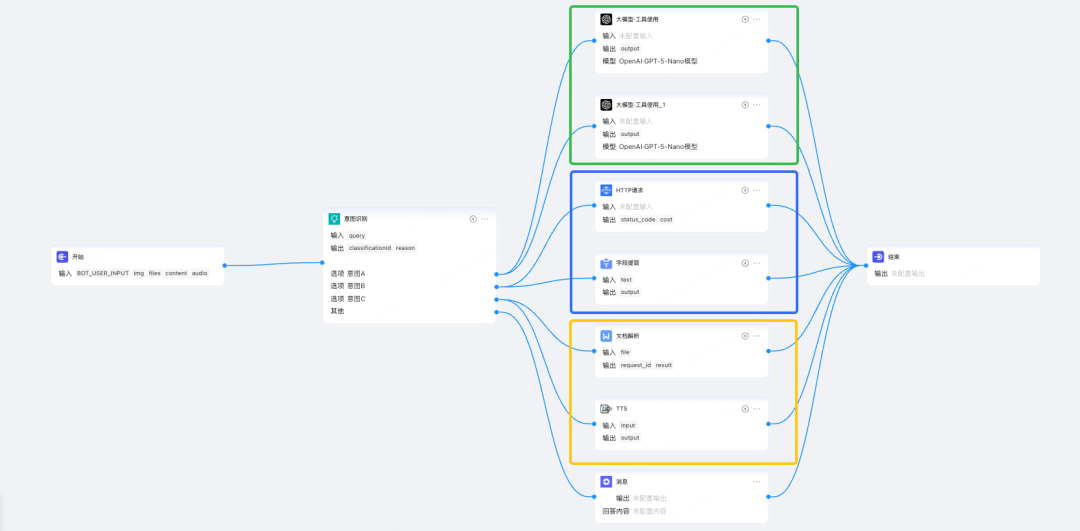The height and width of the screenshot is (531, 1080).
Task: Open the ellipsis menu on 消息 node
Action: [757, 482]
